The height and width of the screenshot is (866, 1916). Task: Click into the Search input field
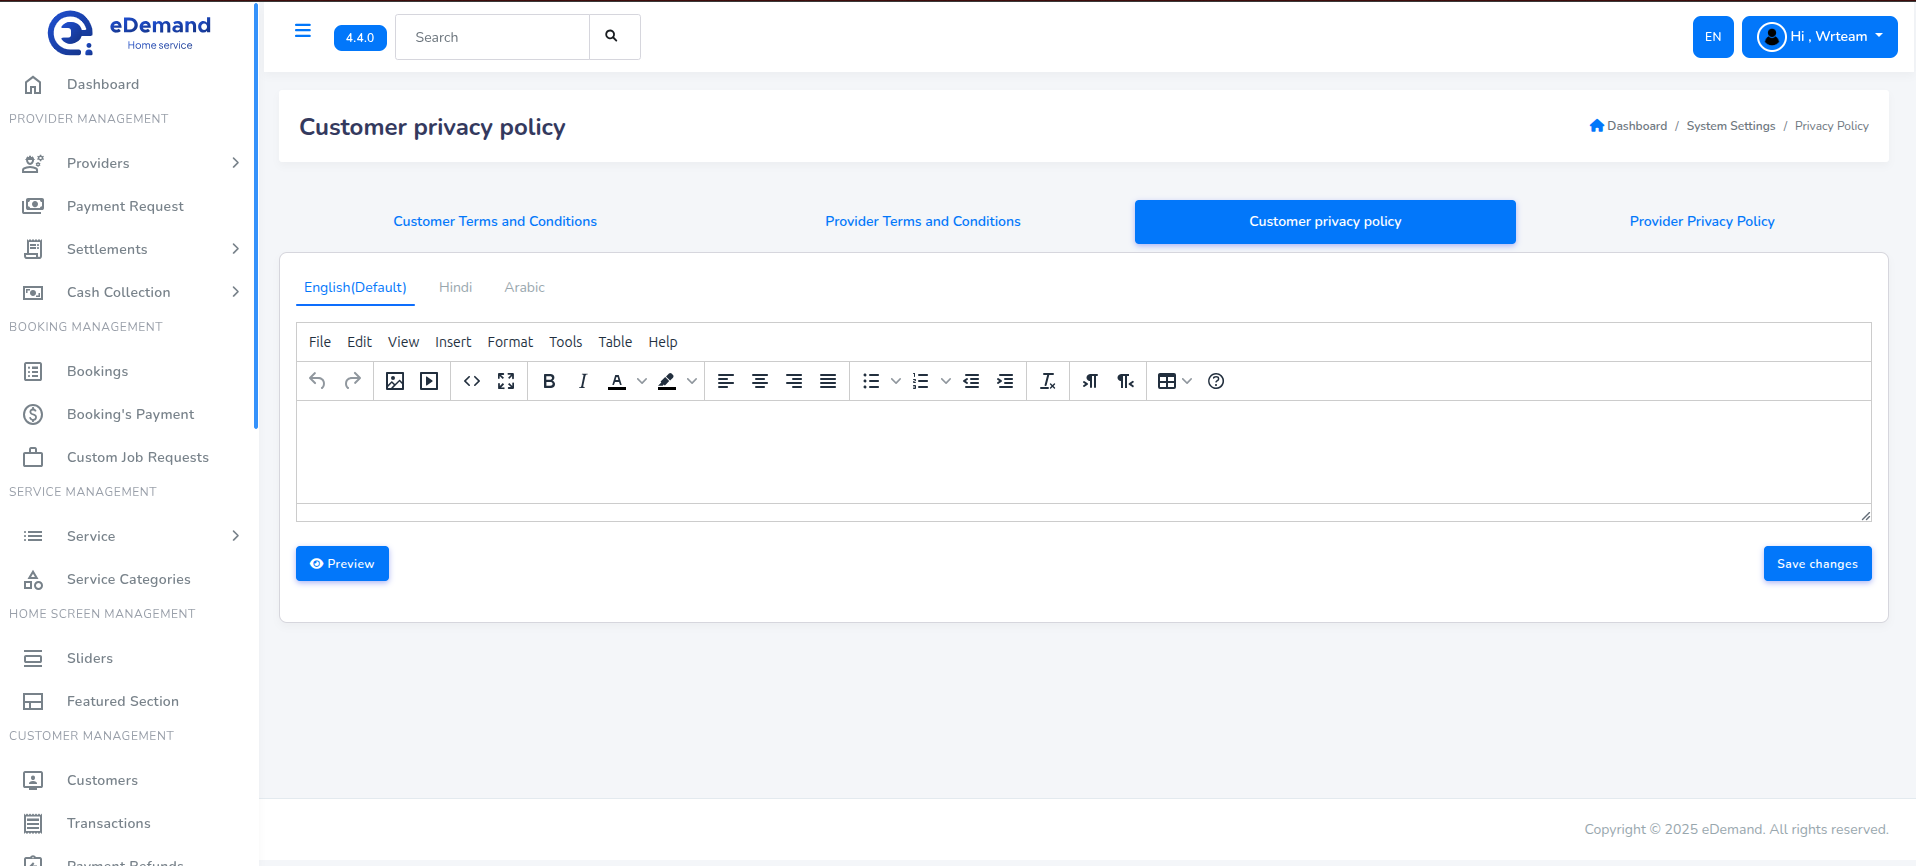click(492, 37)
